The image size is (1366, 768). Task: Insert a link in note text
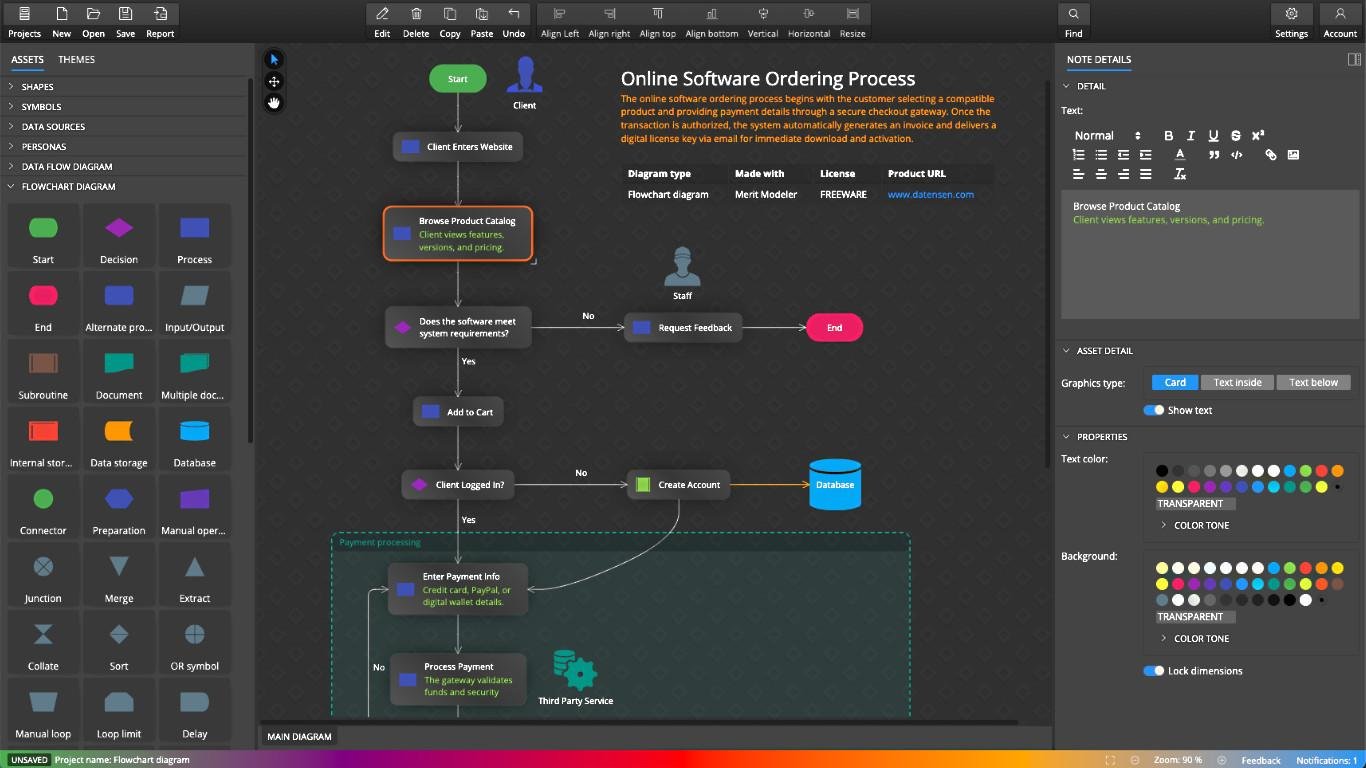(x=1271, y=155)
